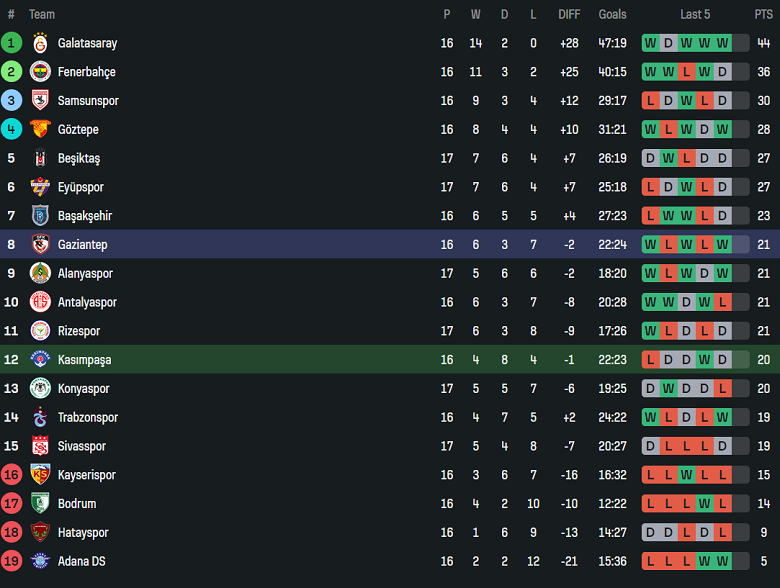Click the Galatasaray club crest icon
Image resolution: width=780 pixels, height=588 pixels.
[x=40, y=43]
